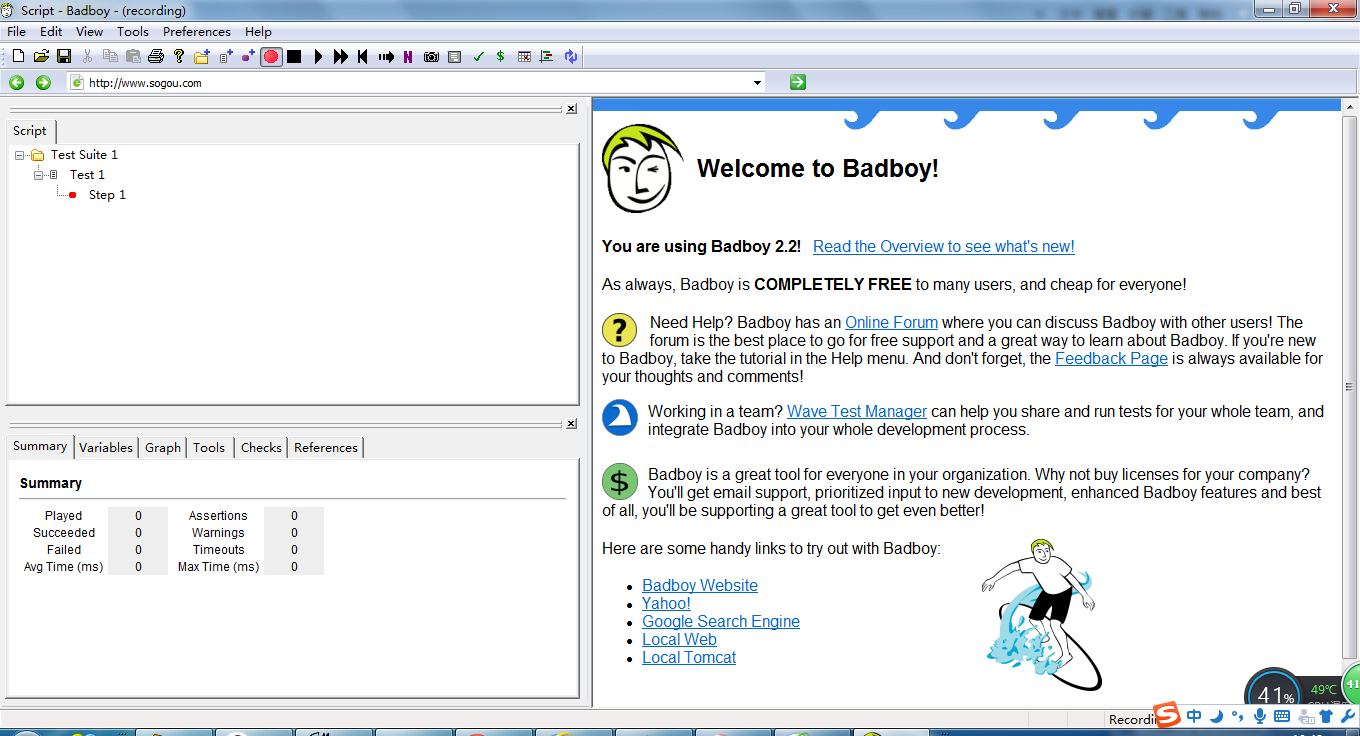
Task: Click the green Go arrow beside address bar
Action: (x=797, y=82)
